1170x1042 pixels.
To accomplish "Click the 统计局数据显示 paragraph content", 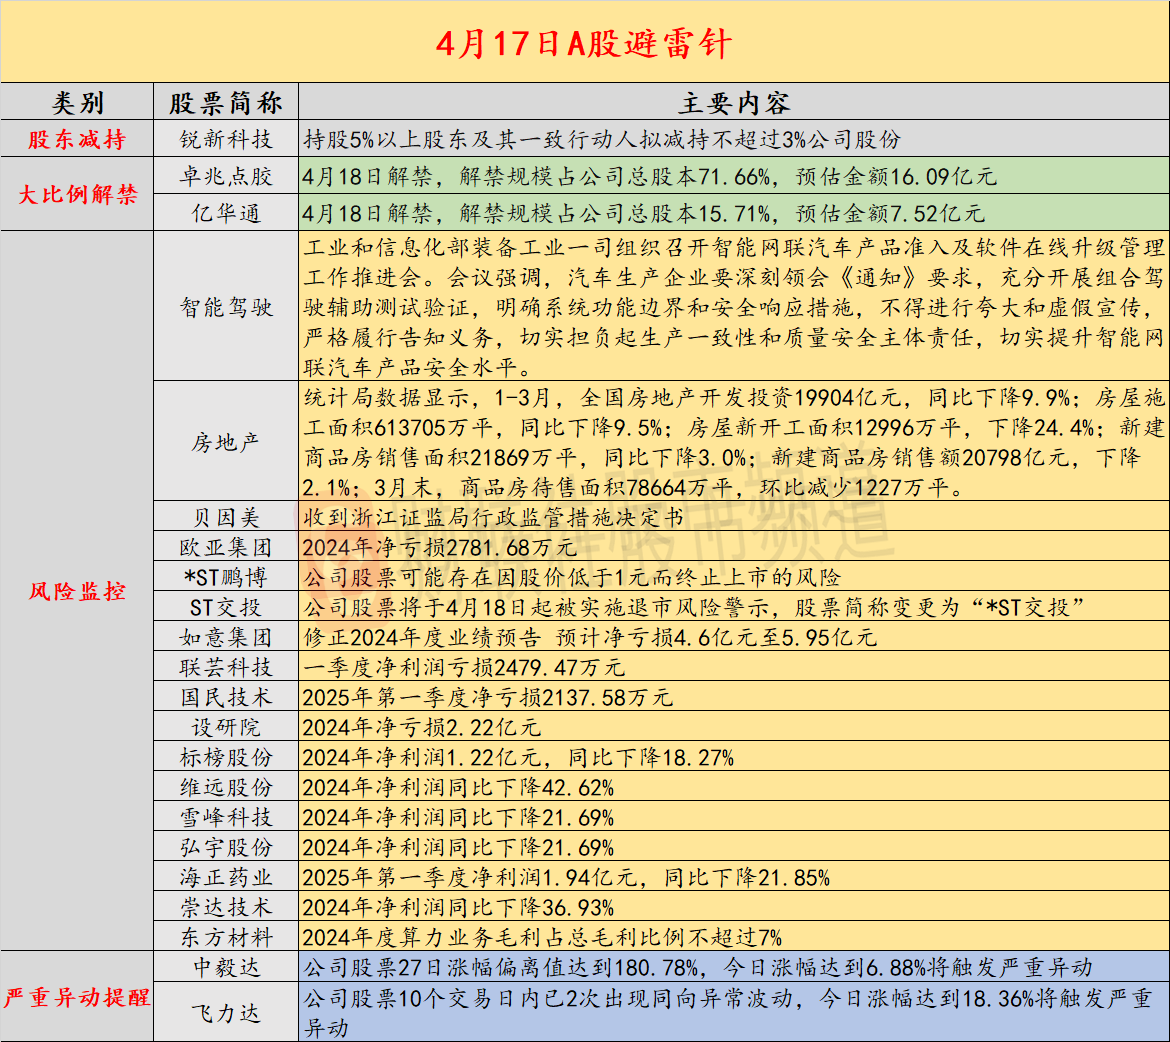I will click(x=734, y=442).
